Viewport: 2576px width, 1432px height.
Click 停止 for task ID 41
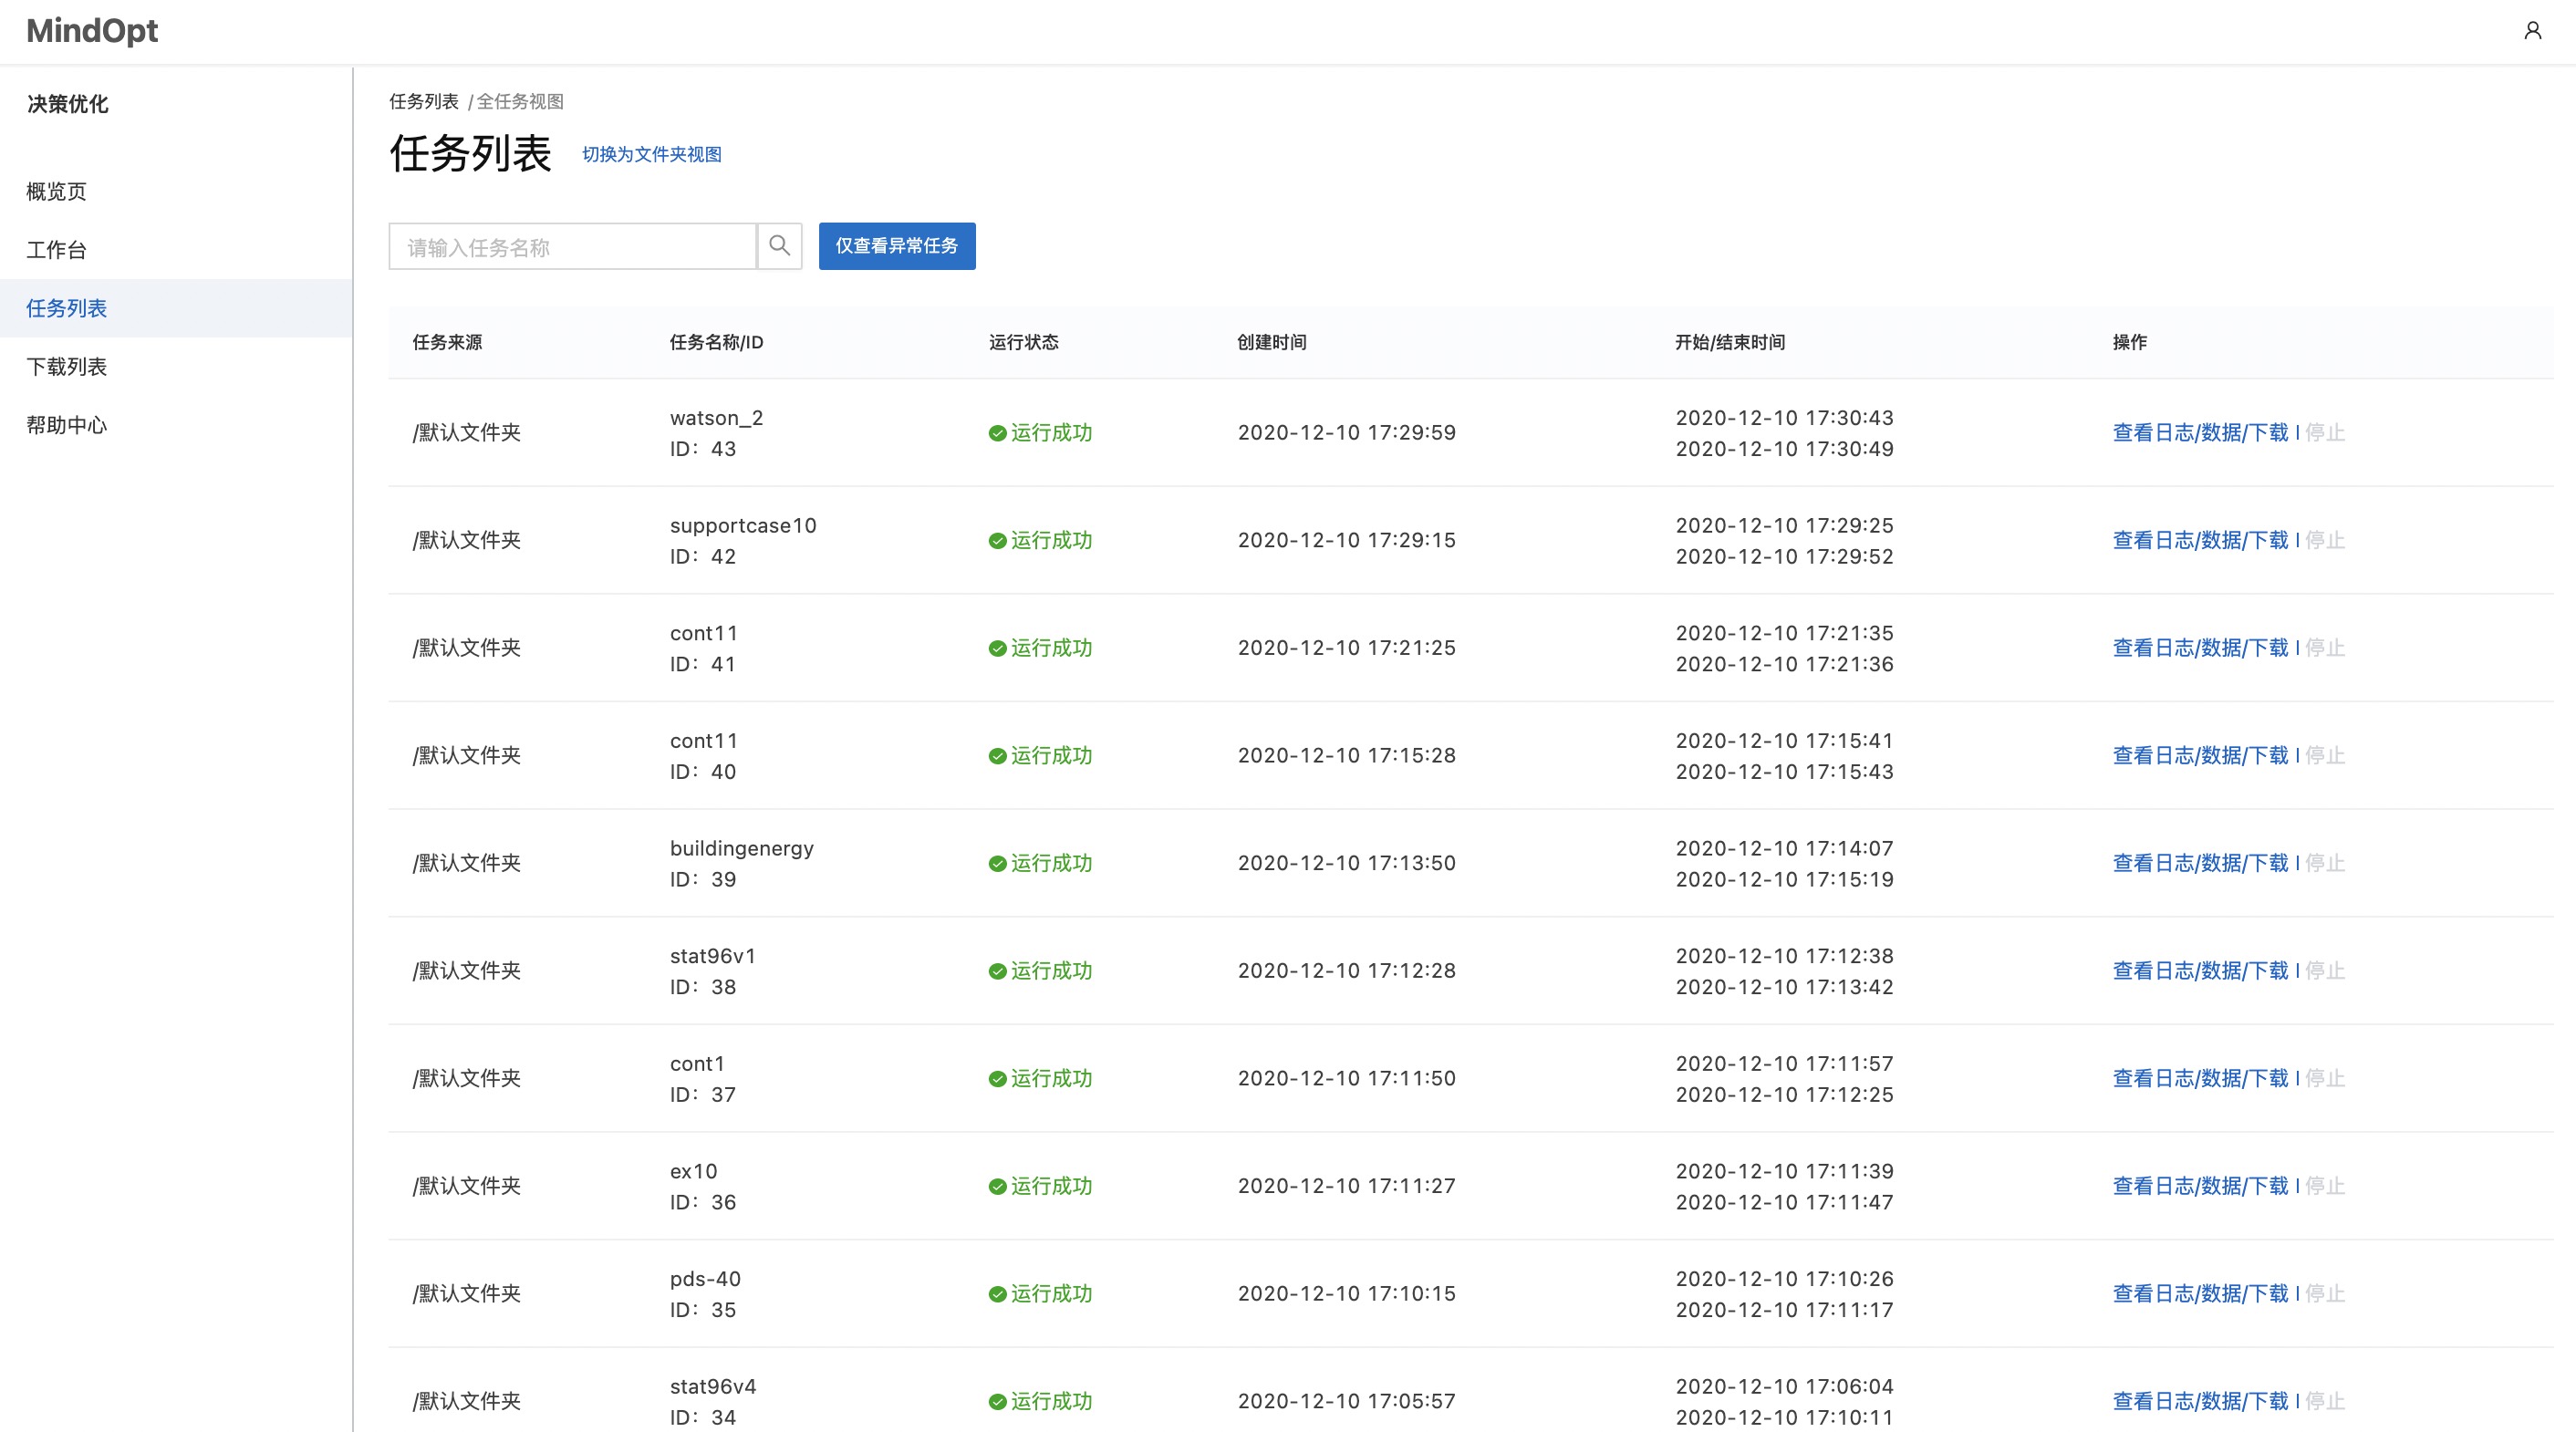pos(2325,648)
